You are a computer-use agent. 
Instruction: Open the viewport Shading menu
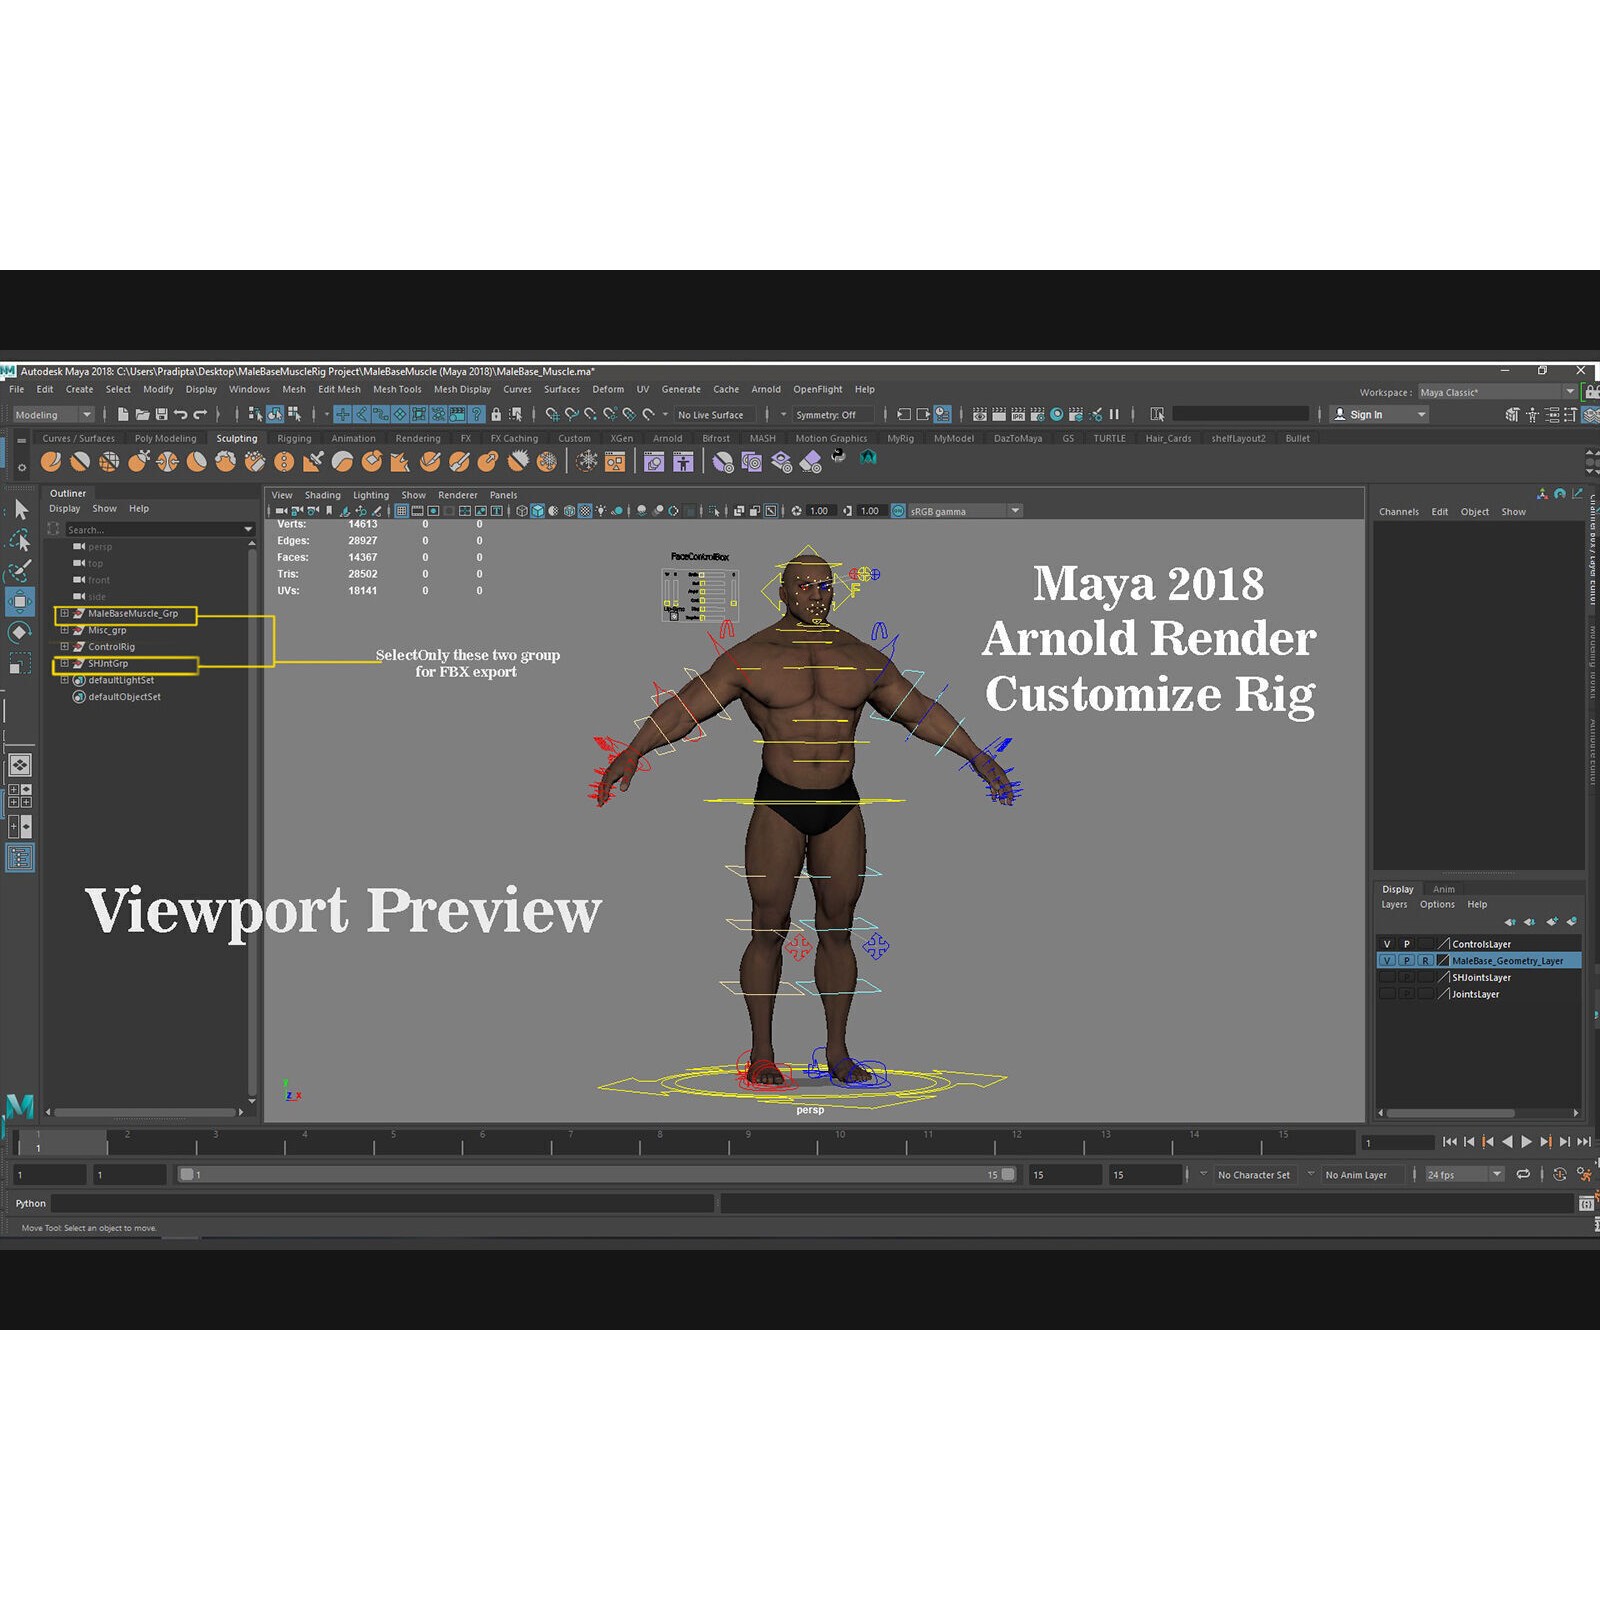(322, 495)
